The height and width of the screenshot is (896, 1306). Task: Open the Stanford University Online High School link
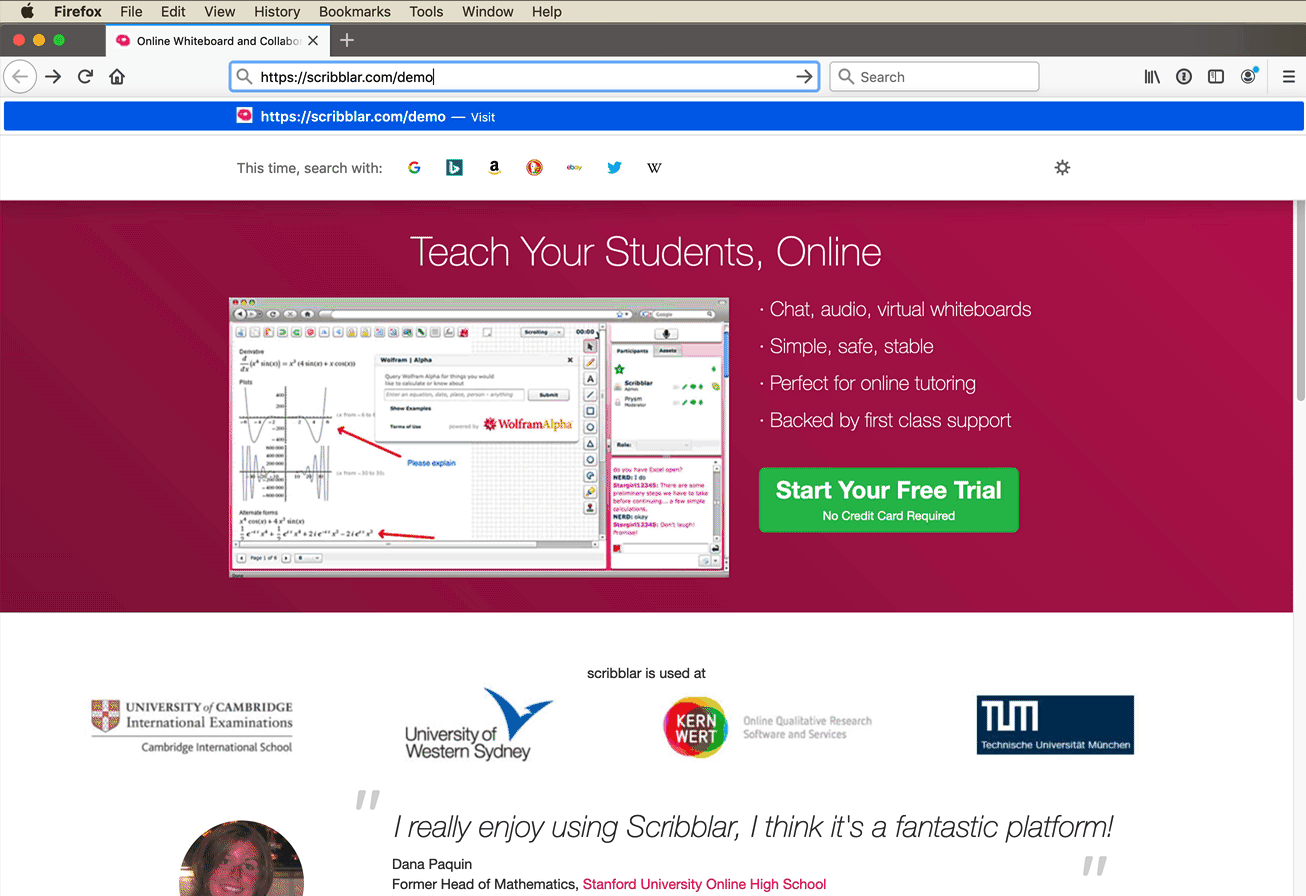click(704, 884)
